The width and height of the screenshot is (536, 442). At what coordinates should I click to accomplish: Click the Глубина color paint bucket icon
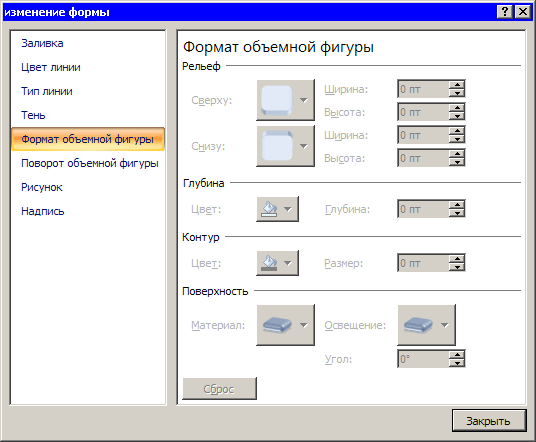click(269, 209)
